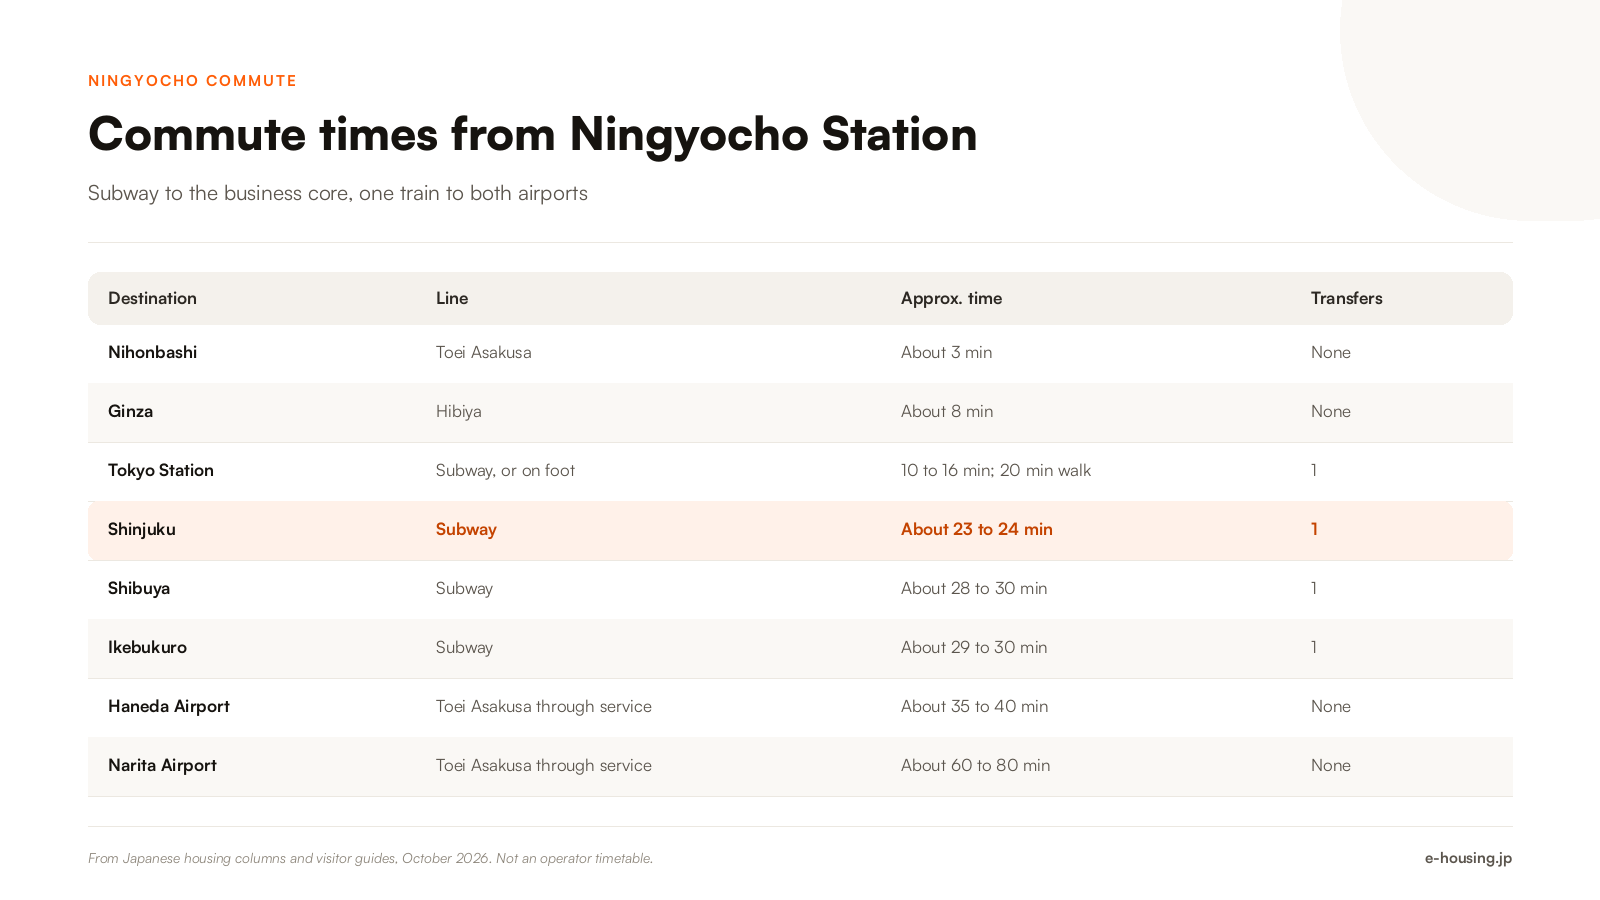Click 'About 23 to 24 min' time
This screenshot has height=900, width=1600.
point(977,529)
